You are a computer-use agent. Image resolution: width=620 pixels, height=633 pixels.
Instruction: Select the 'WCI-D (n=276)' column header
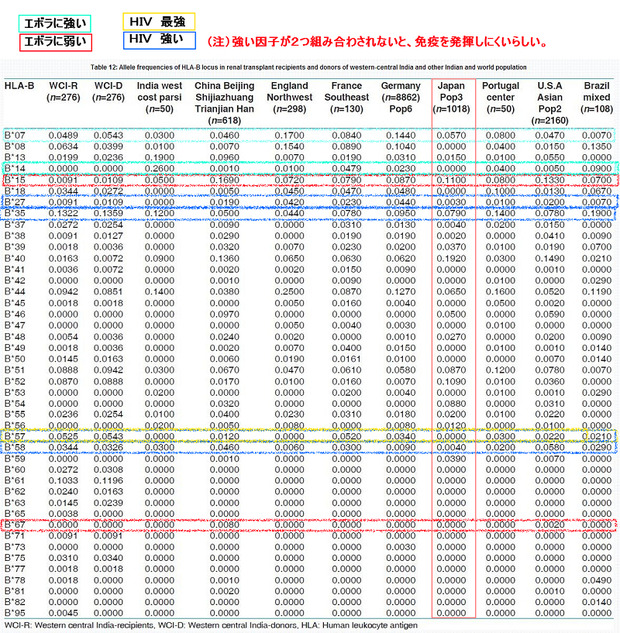[x=108, y=92]
